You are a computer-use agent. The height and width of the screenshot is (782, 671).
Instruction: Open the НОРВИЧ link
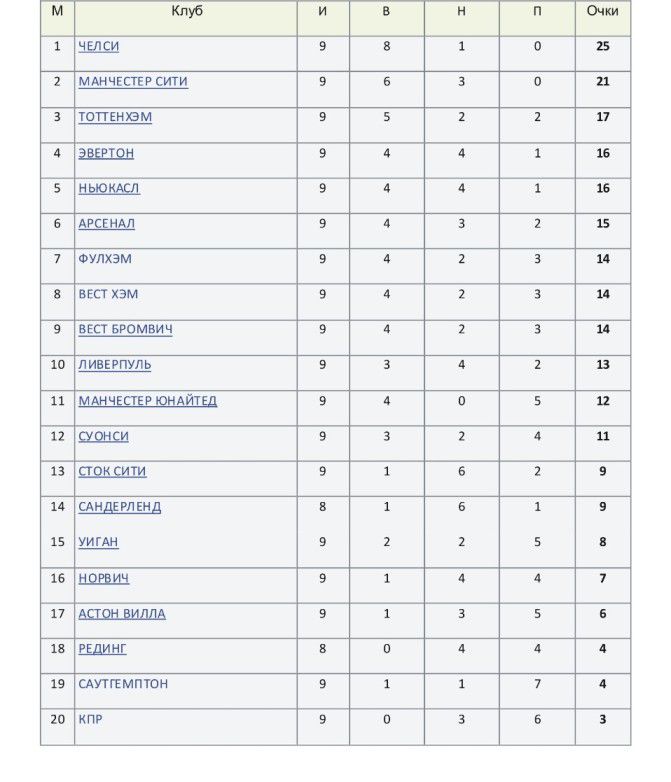click(104, 578)
